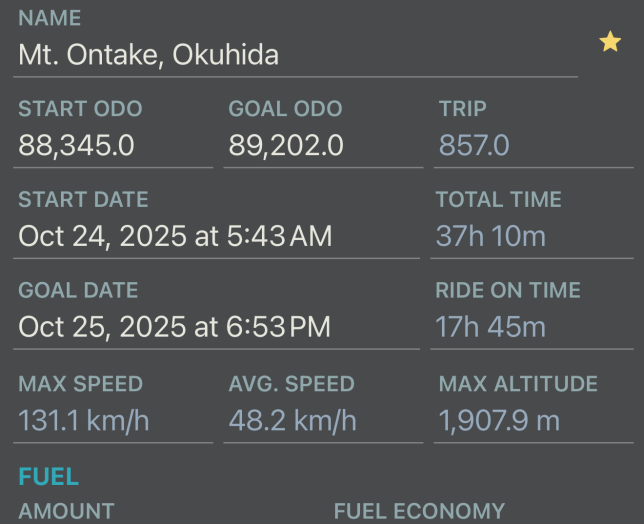Click the start odometer value 88,345.0

[x=76, y=146]
